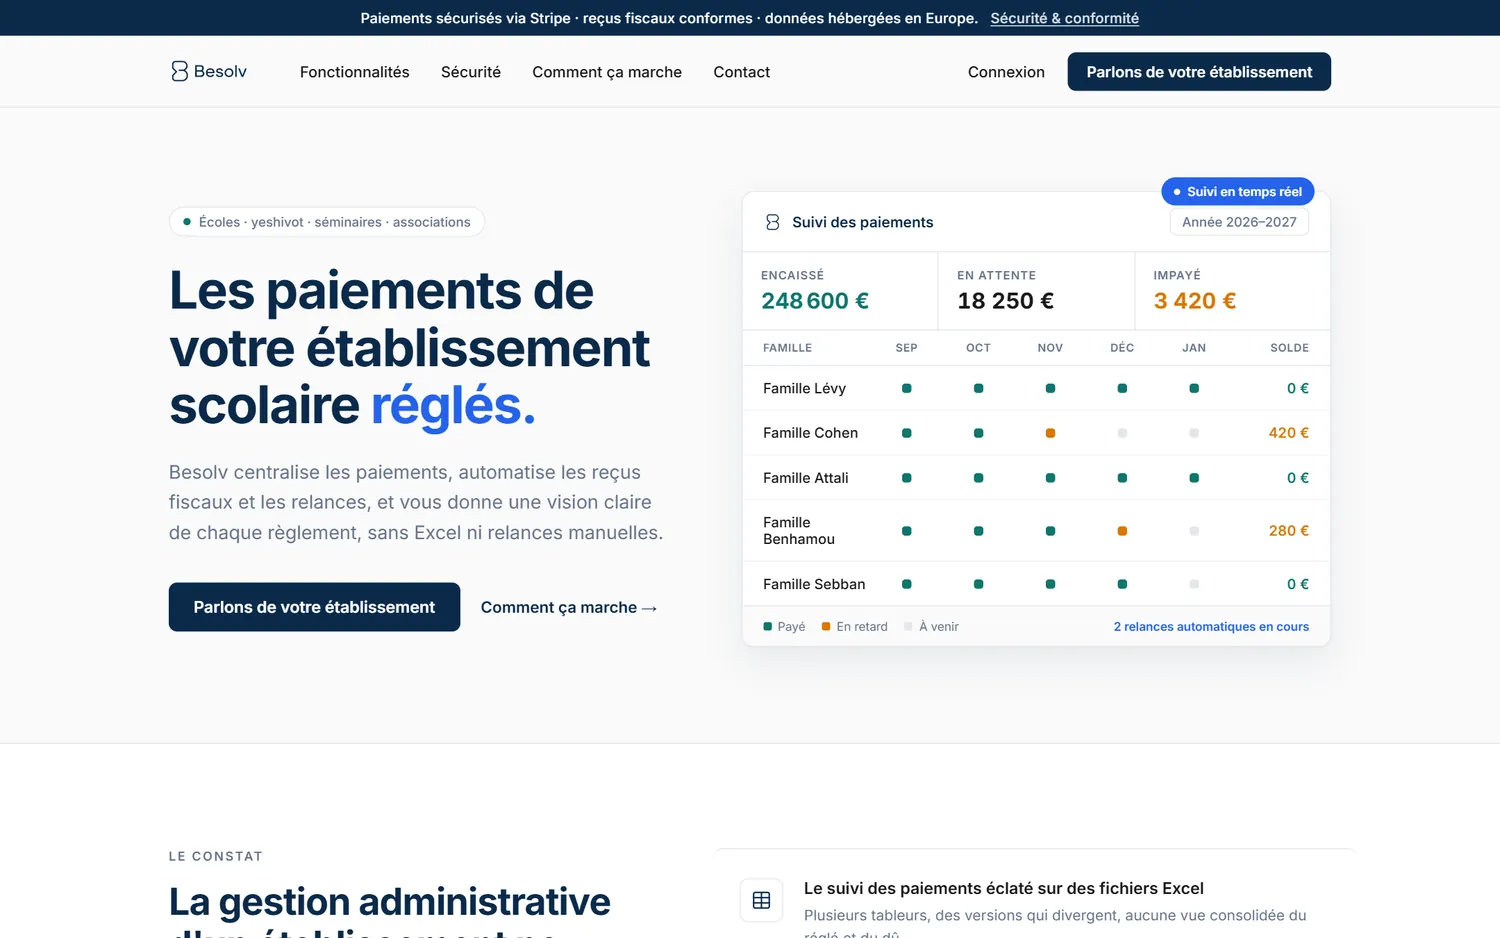The image size is (1500, 938).
Task: Click the FAMILLE column header
Action: [787, 348]
